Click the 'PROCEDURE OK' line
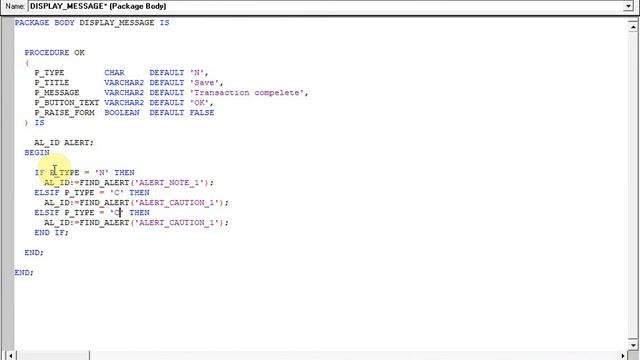This screenshot has width=640, height=360. 54,53
